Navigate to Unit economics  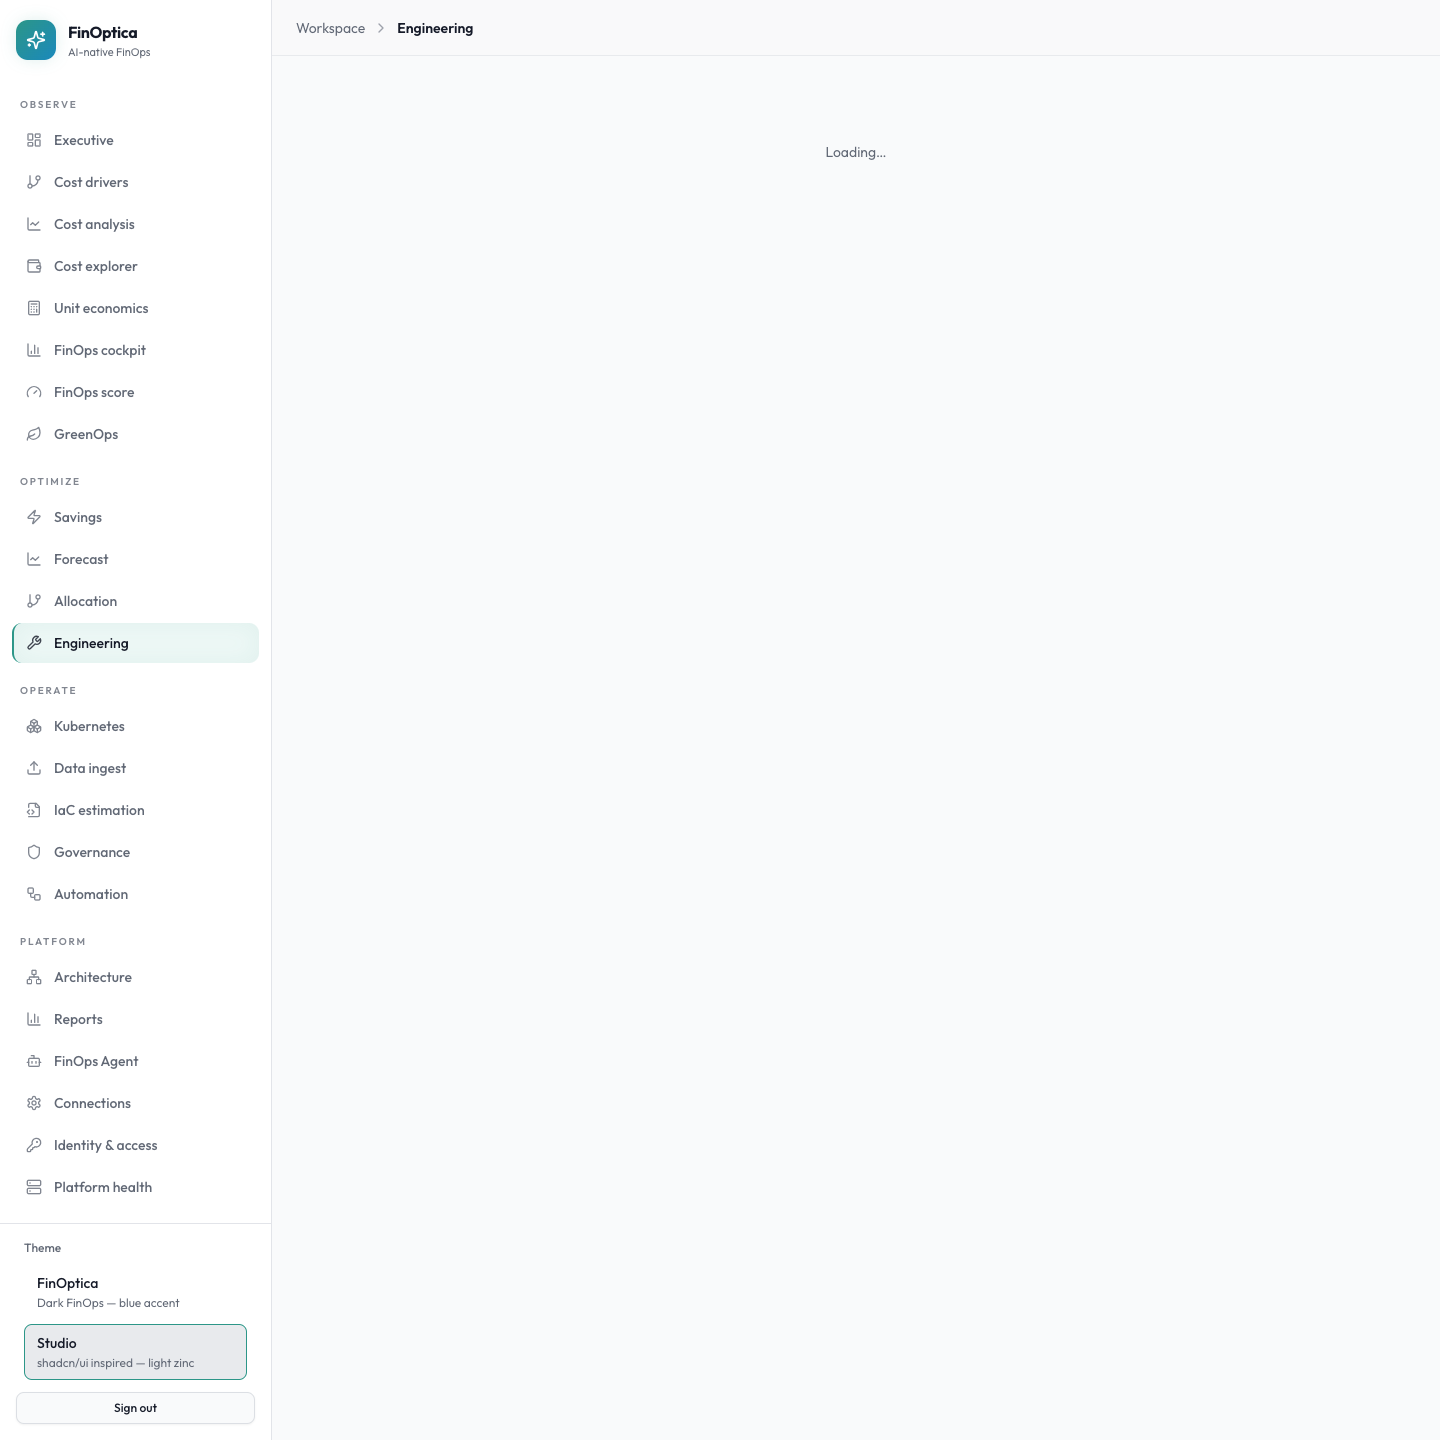point(135,308)
